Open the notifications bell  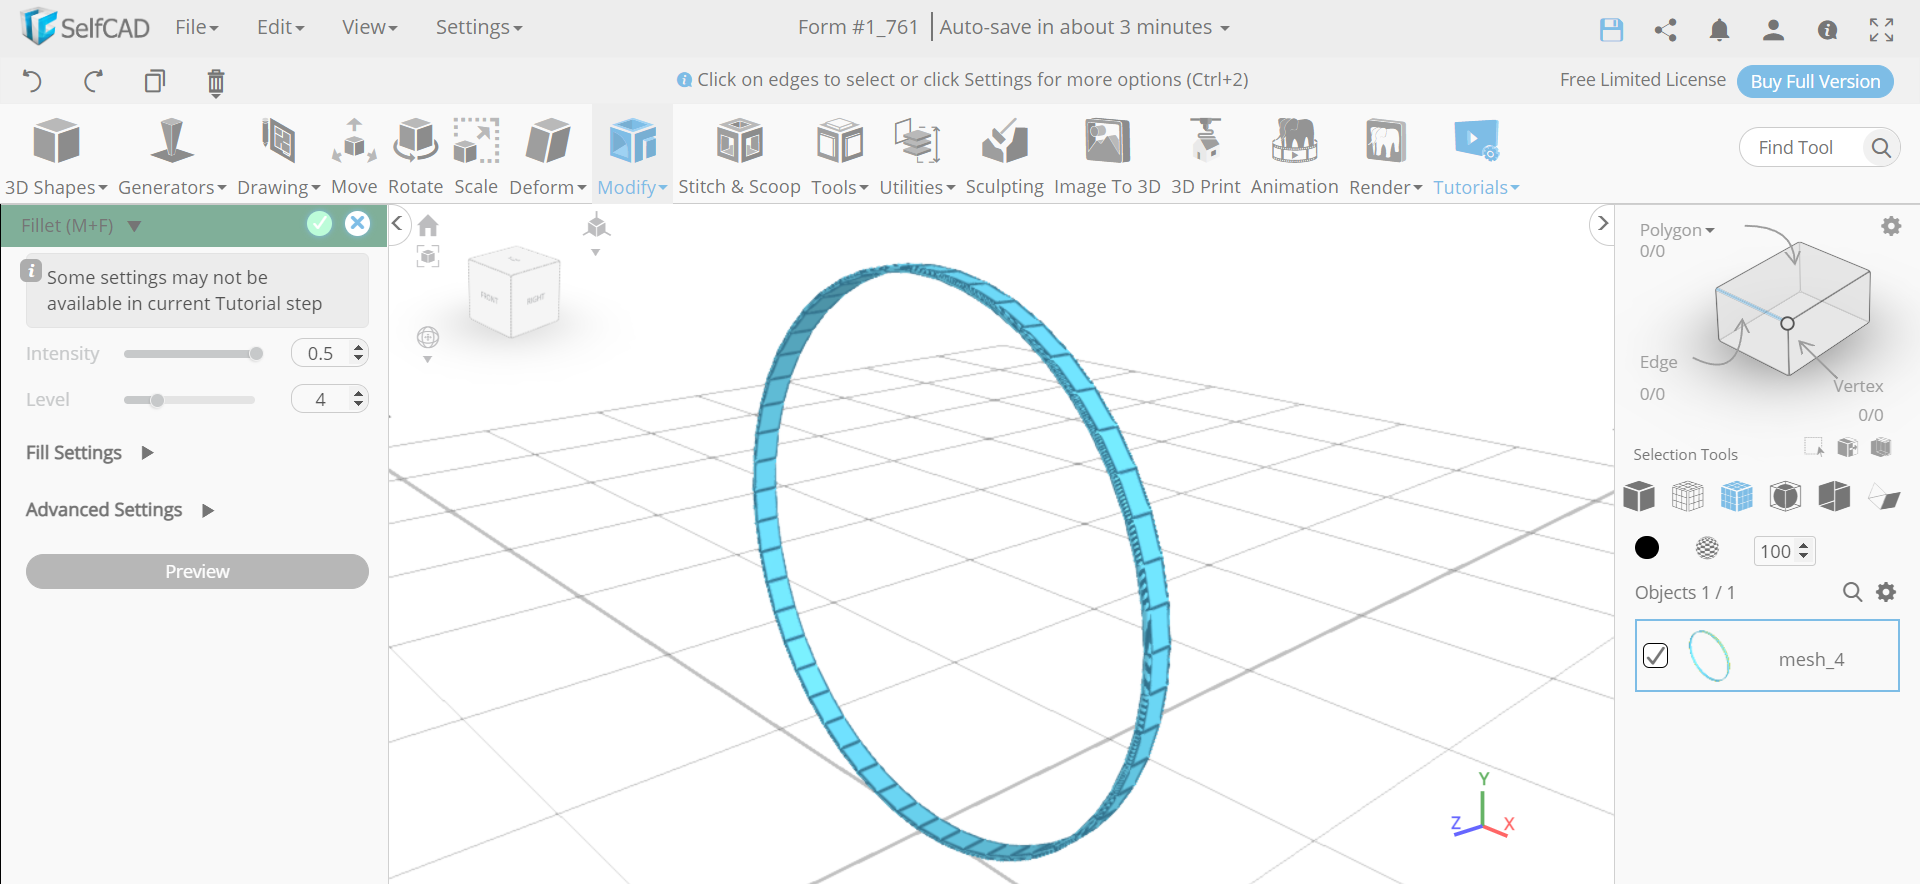tap(1719, 30)
